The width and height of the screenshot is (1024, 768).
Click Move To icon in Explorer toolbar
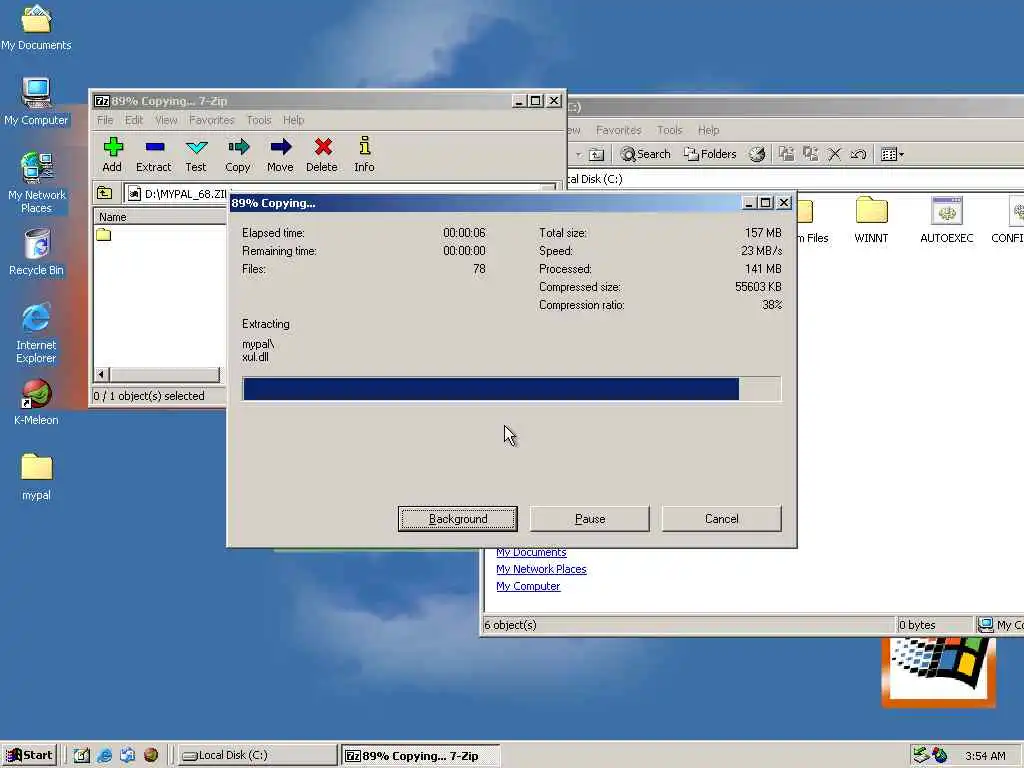[787, 154]
